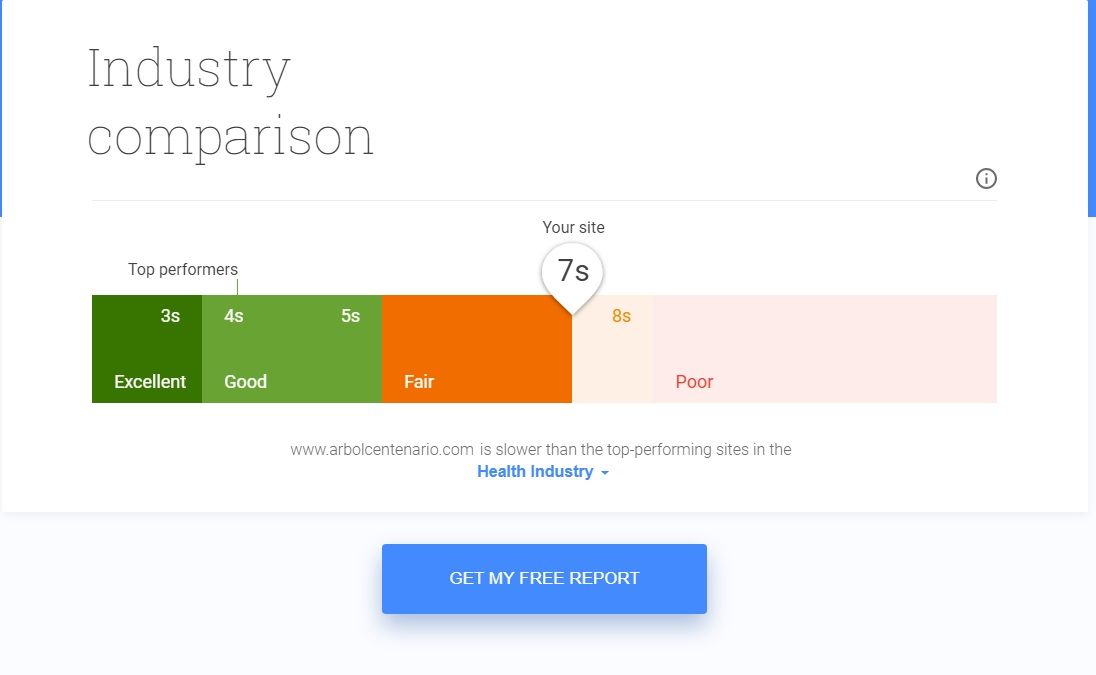This screenshot has width=1096, height=675.
Task: Click the 5s label in the bar
Action: (x=350, y=316)
